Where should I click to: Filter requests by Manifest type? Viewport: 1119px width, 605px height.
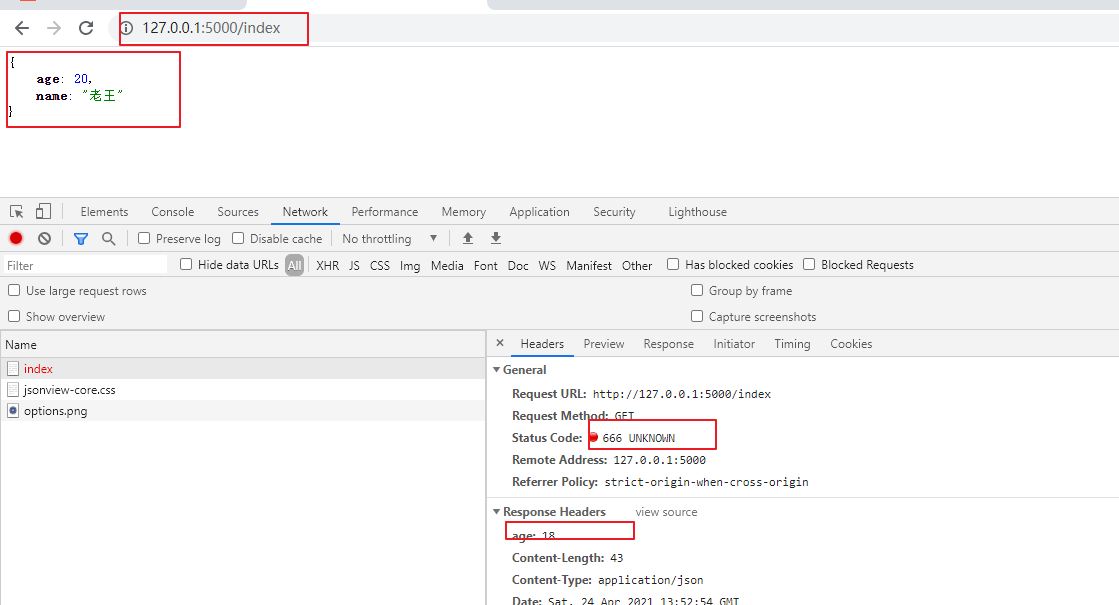tap(589, 265)
